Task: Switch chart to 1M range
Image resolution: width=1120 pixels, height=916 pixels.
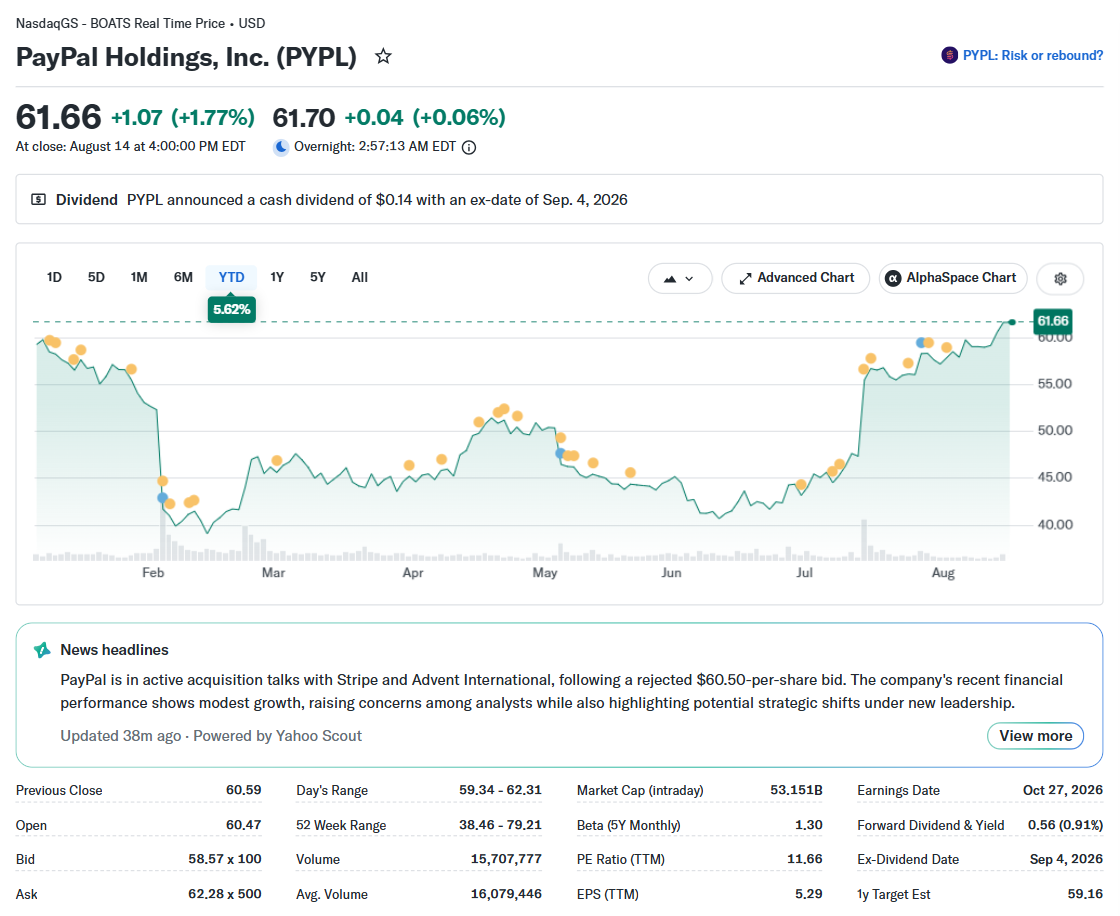Action: pyautogui.click(x=139, y=277)
